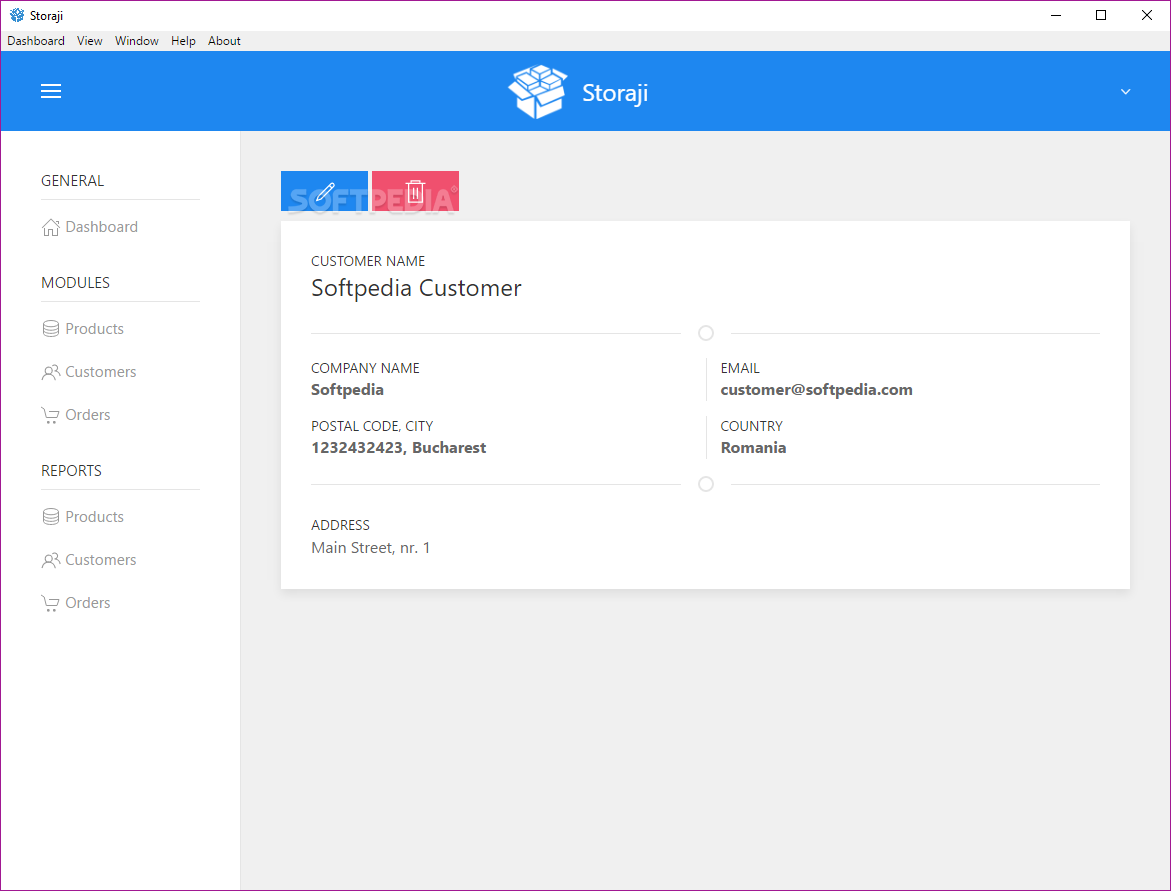This screenshot has width=1171, height=891.
Task: Open the Dashboard menu
Action: (x=36, y=41)
